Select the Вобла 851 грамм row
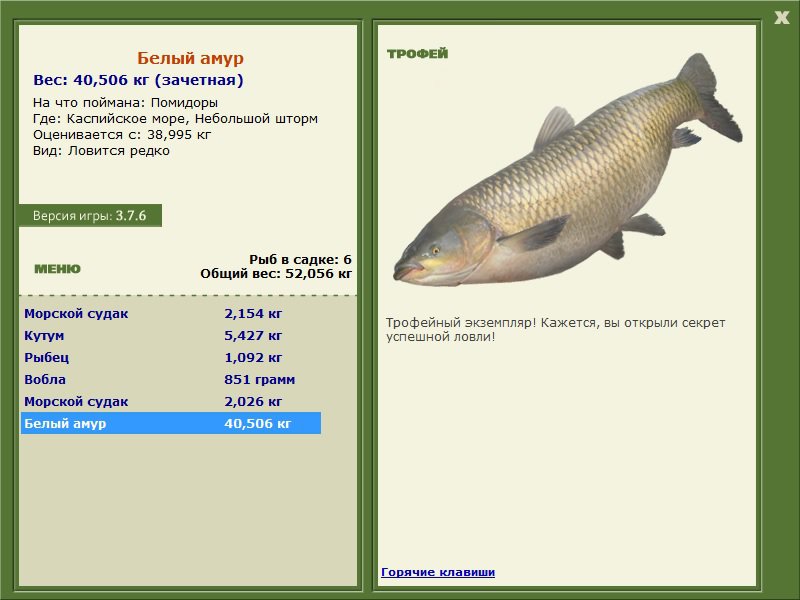 tap(171, 379)
